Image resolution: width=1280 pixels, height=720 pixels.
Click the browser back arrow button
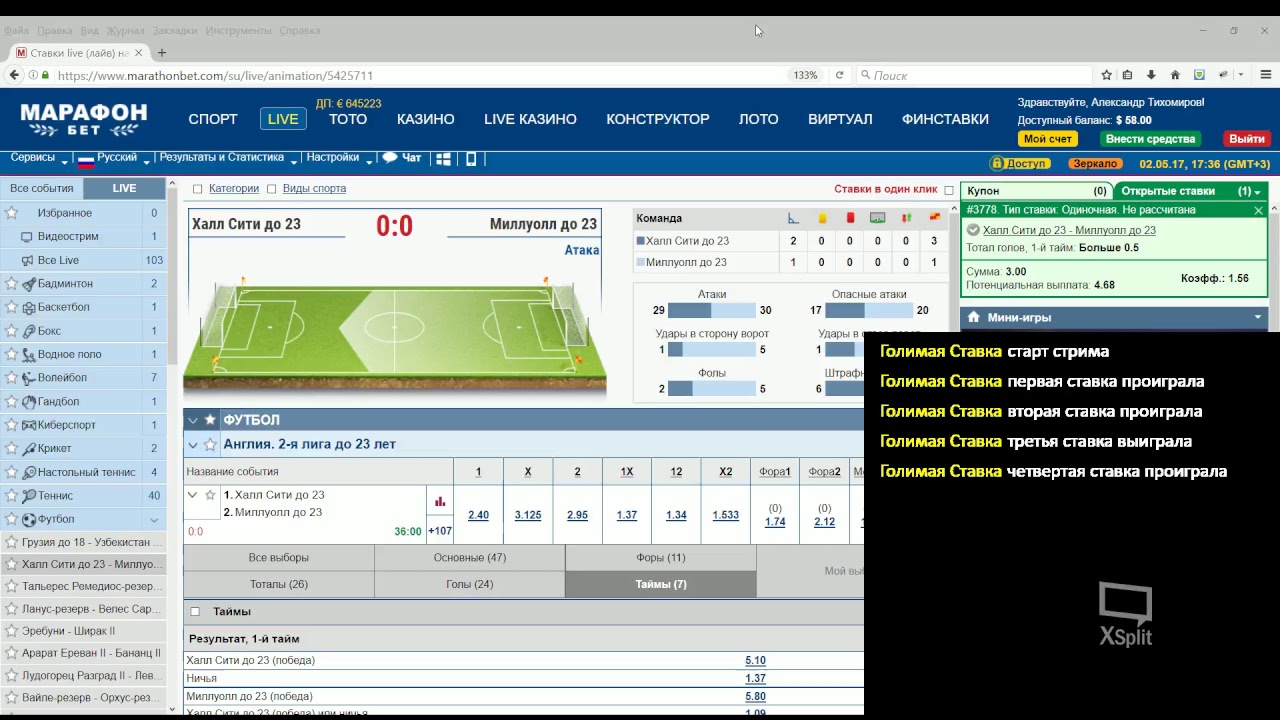14,75
